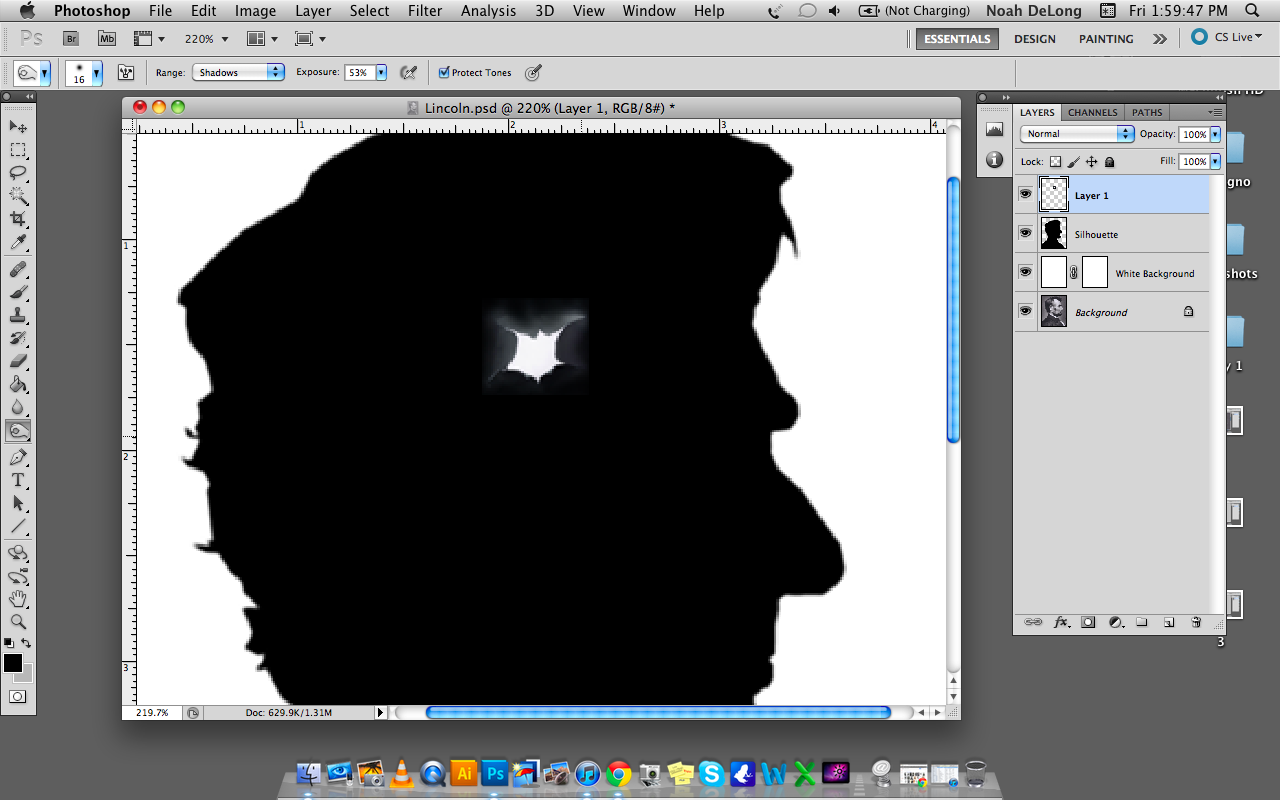
Task: Select the Line shape tool
Action: coord(18,527)
